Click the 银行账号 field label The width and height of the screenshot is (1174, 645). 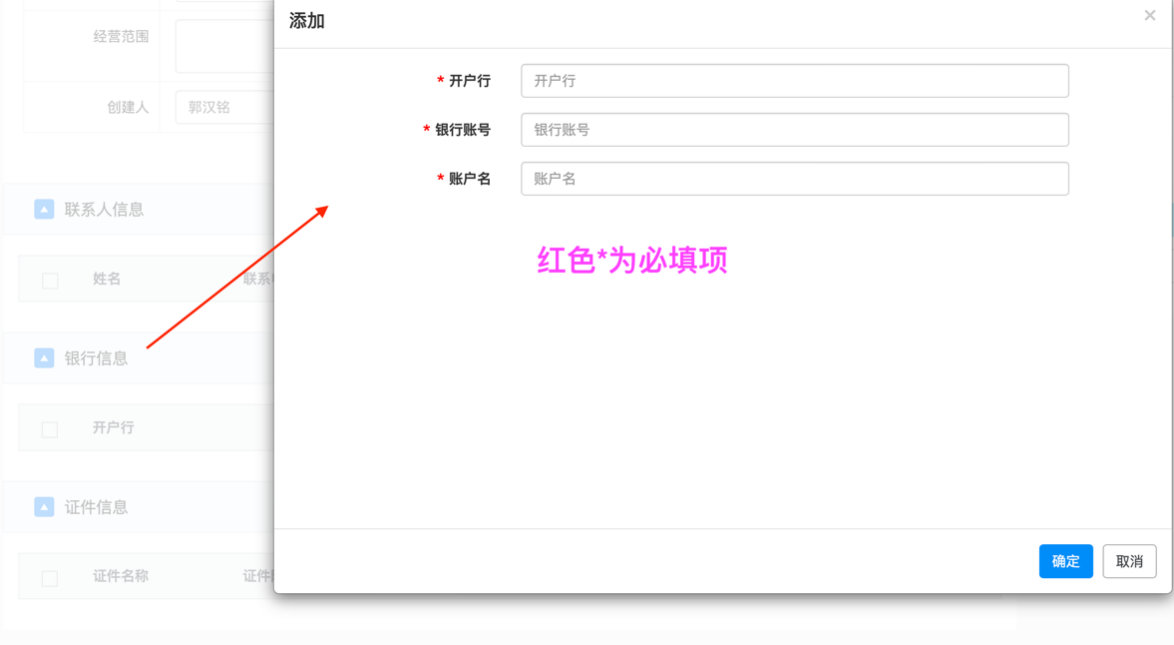tap(462, 130)
